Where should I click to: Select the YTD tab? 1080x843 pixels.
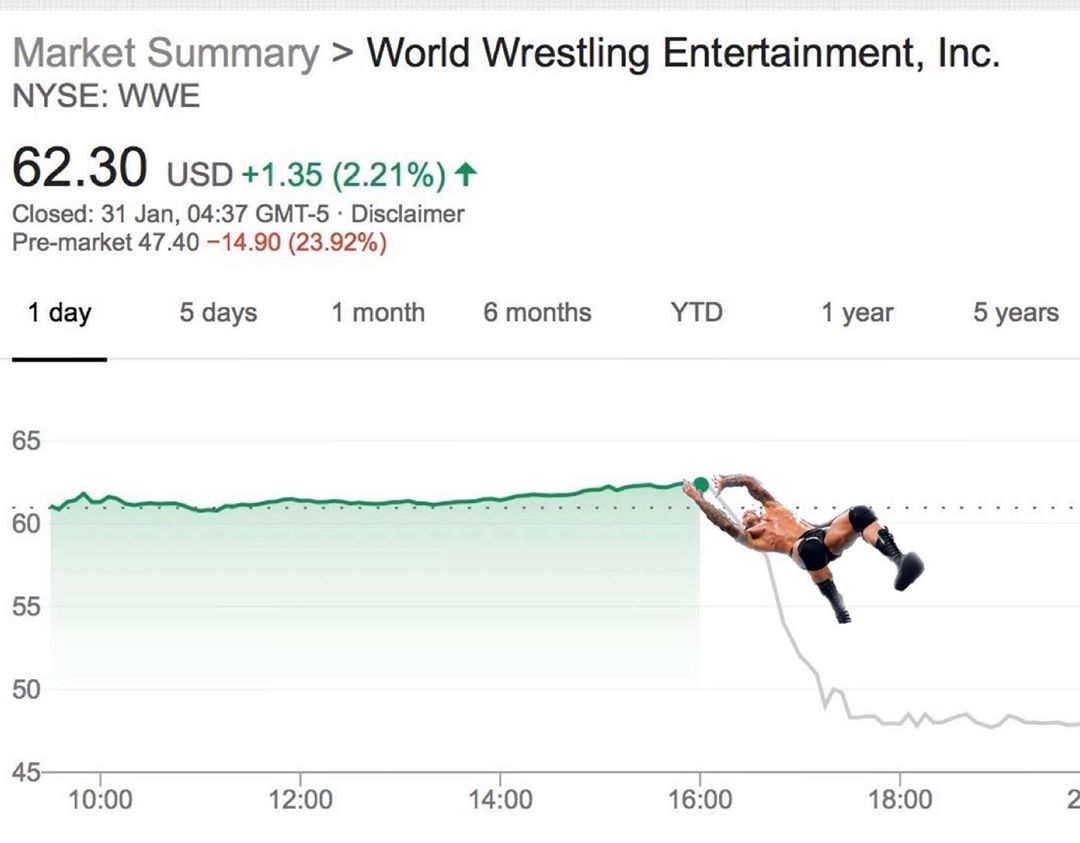(696, 313)
